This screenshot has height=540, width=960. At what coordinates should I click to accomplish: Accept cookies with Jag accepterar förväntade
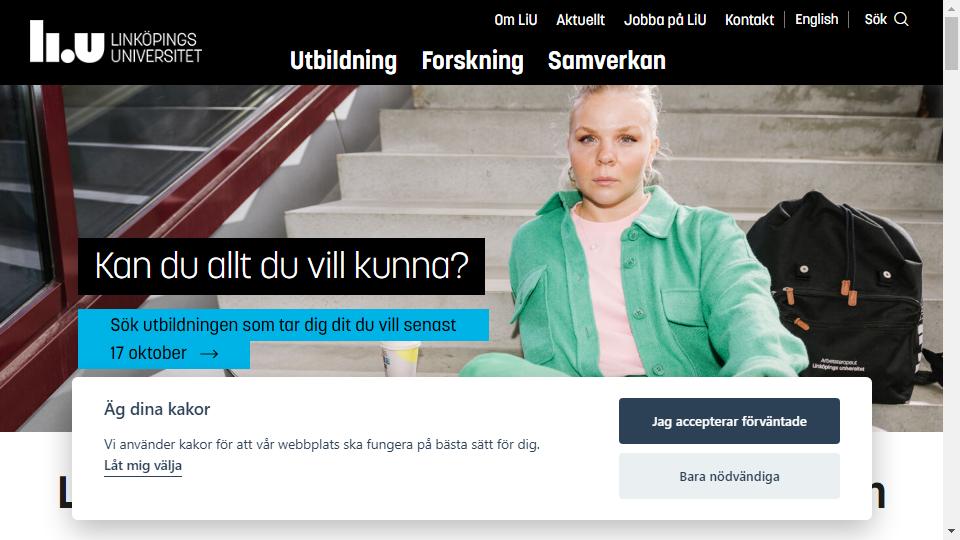(729, 421)
